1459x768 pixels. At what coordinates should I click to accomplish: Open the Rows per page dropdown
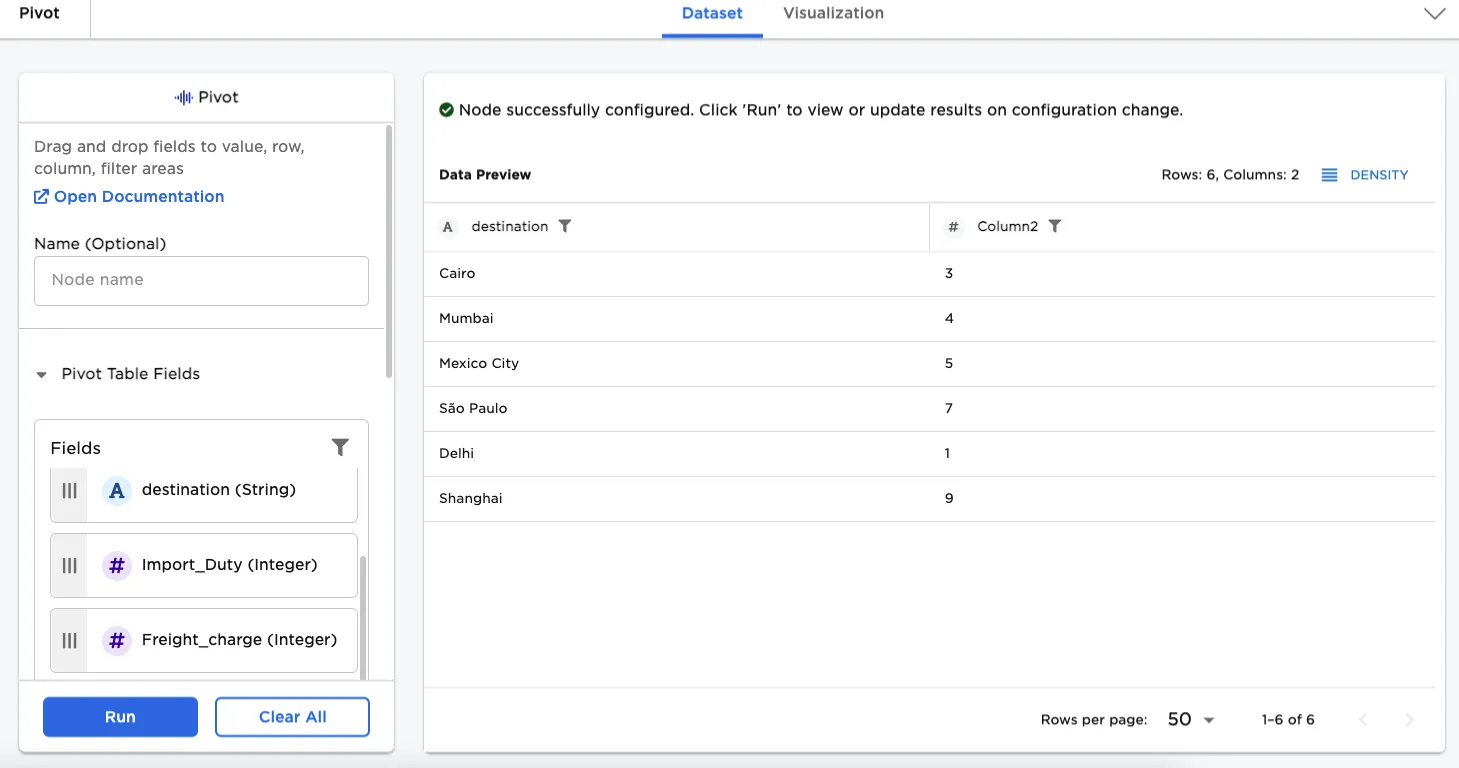(x=1190, y=720)
